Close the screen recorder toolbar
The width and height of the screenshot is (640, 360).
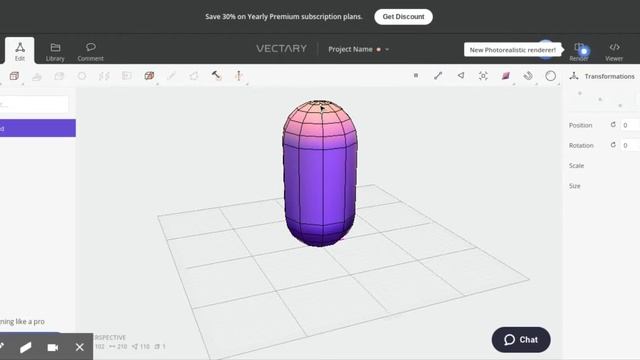pos(80,347)
